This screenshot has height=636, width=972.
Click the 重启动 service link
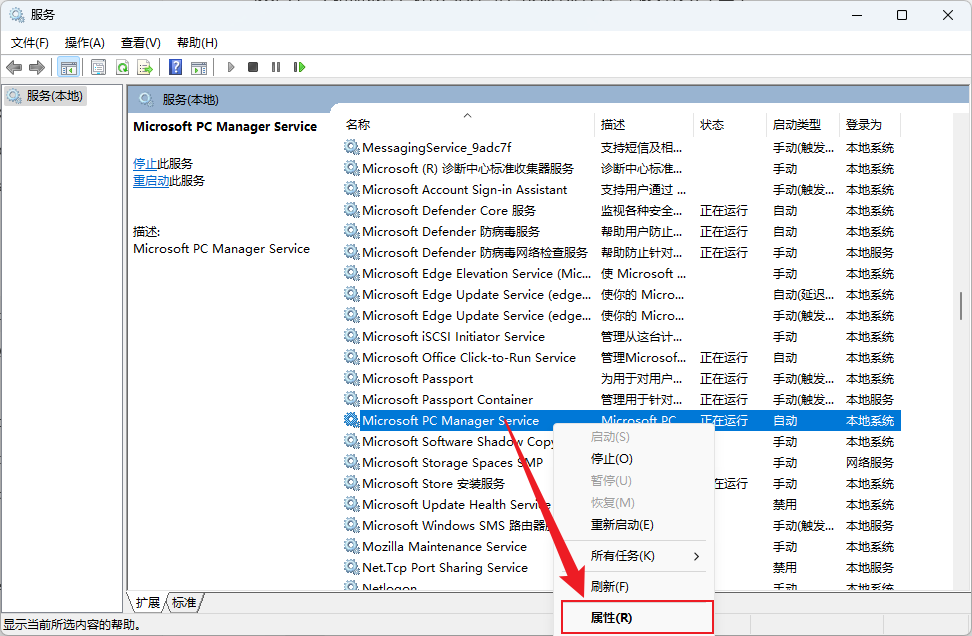coord(151,181)
